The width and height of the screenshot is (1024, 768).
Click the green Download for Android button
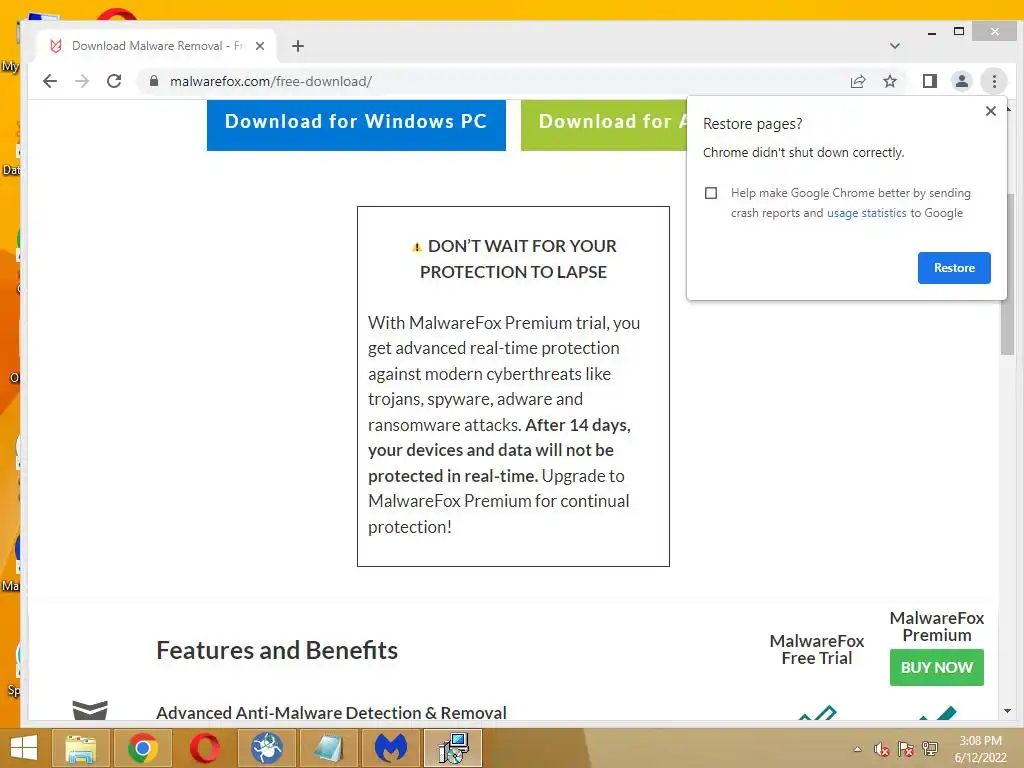tap(604, 124)
